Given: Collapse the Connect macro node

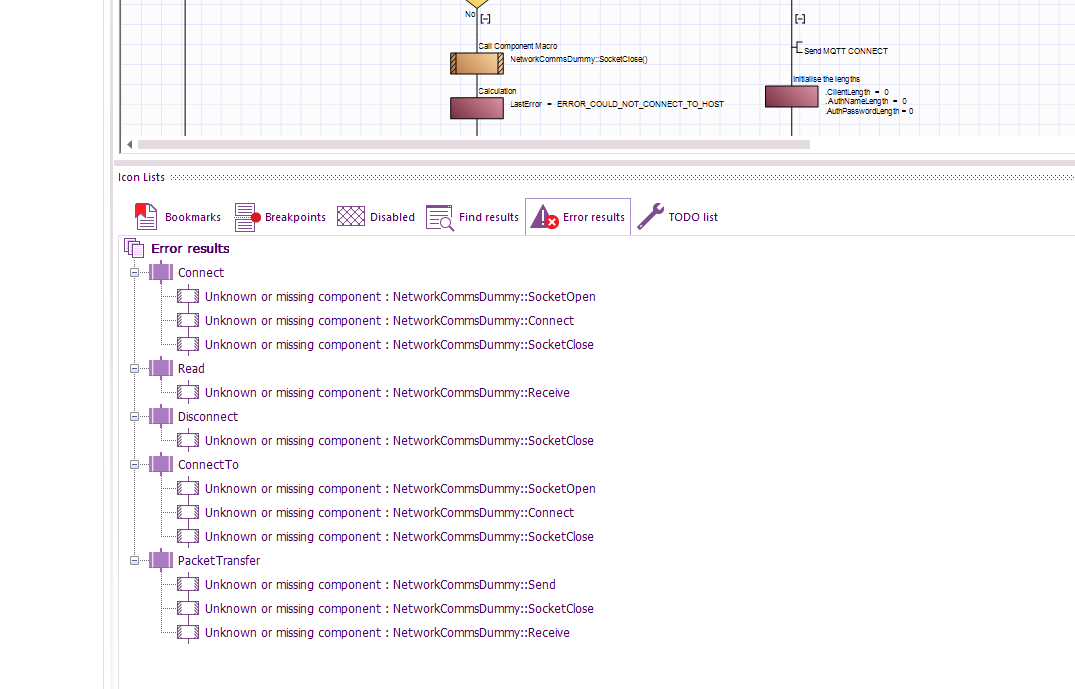Looking at the screenshot, I should point(135,273).
